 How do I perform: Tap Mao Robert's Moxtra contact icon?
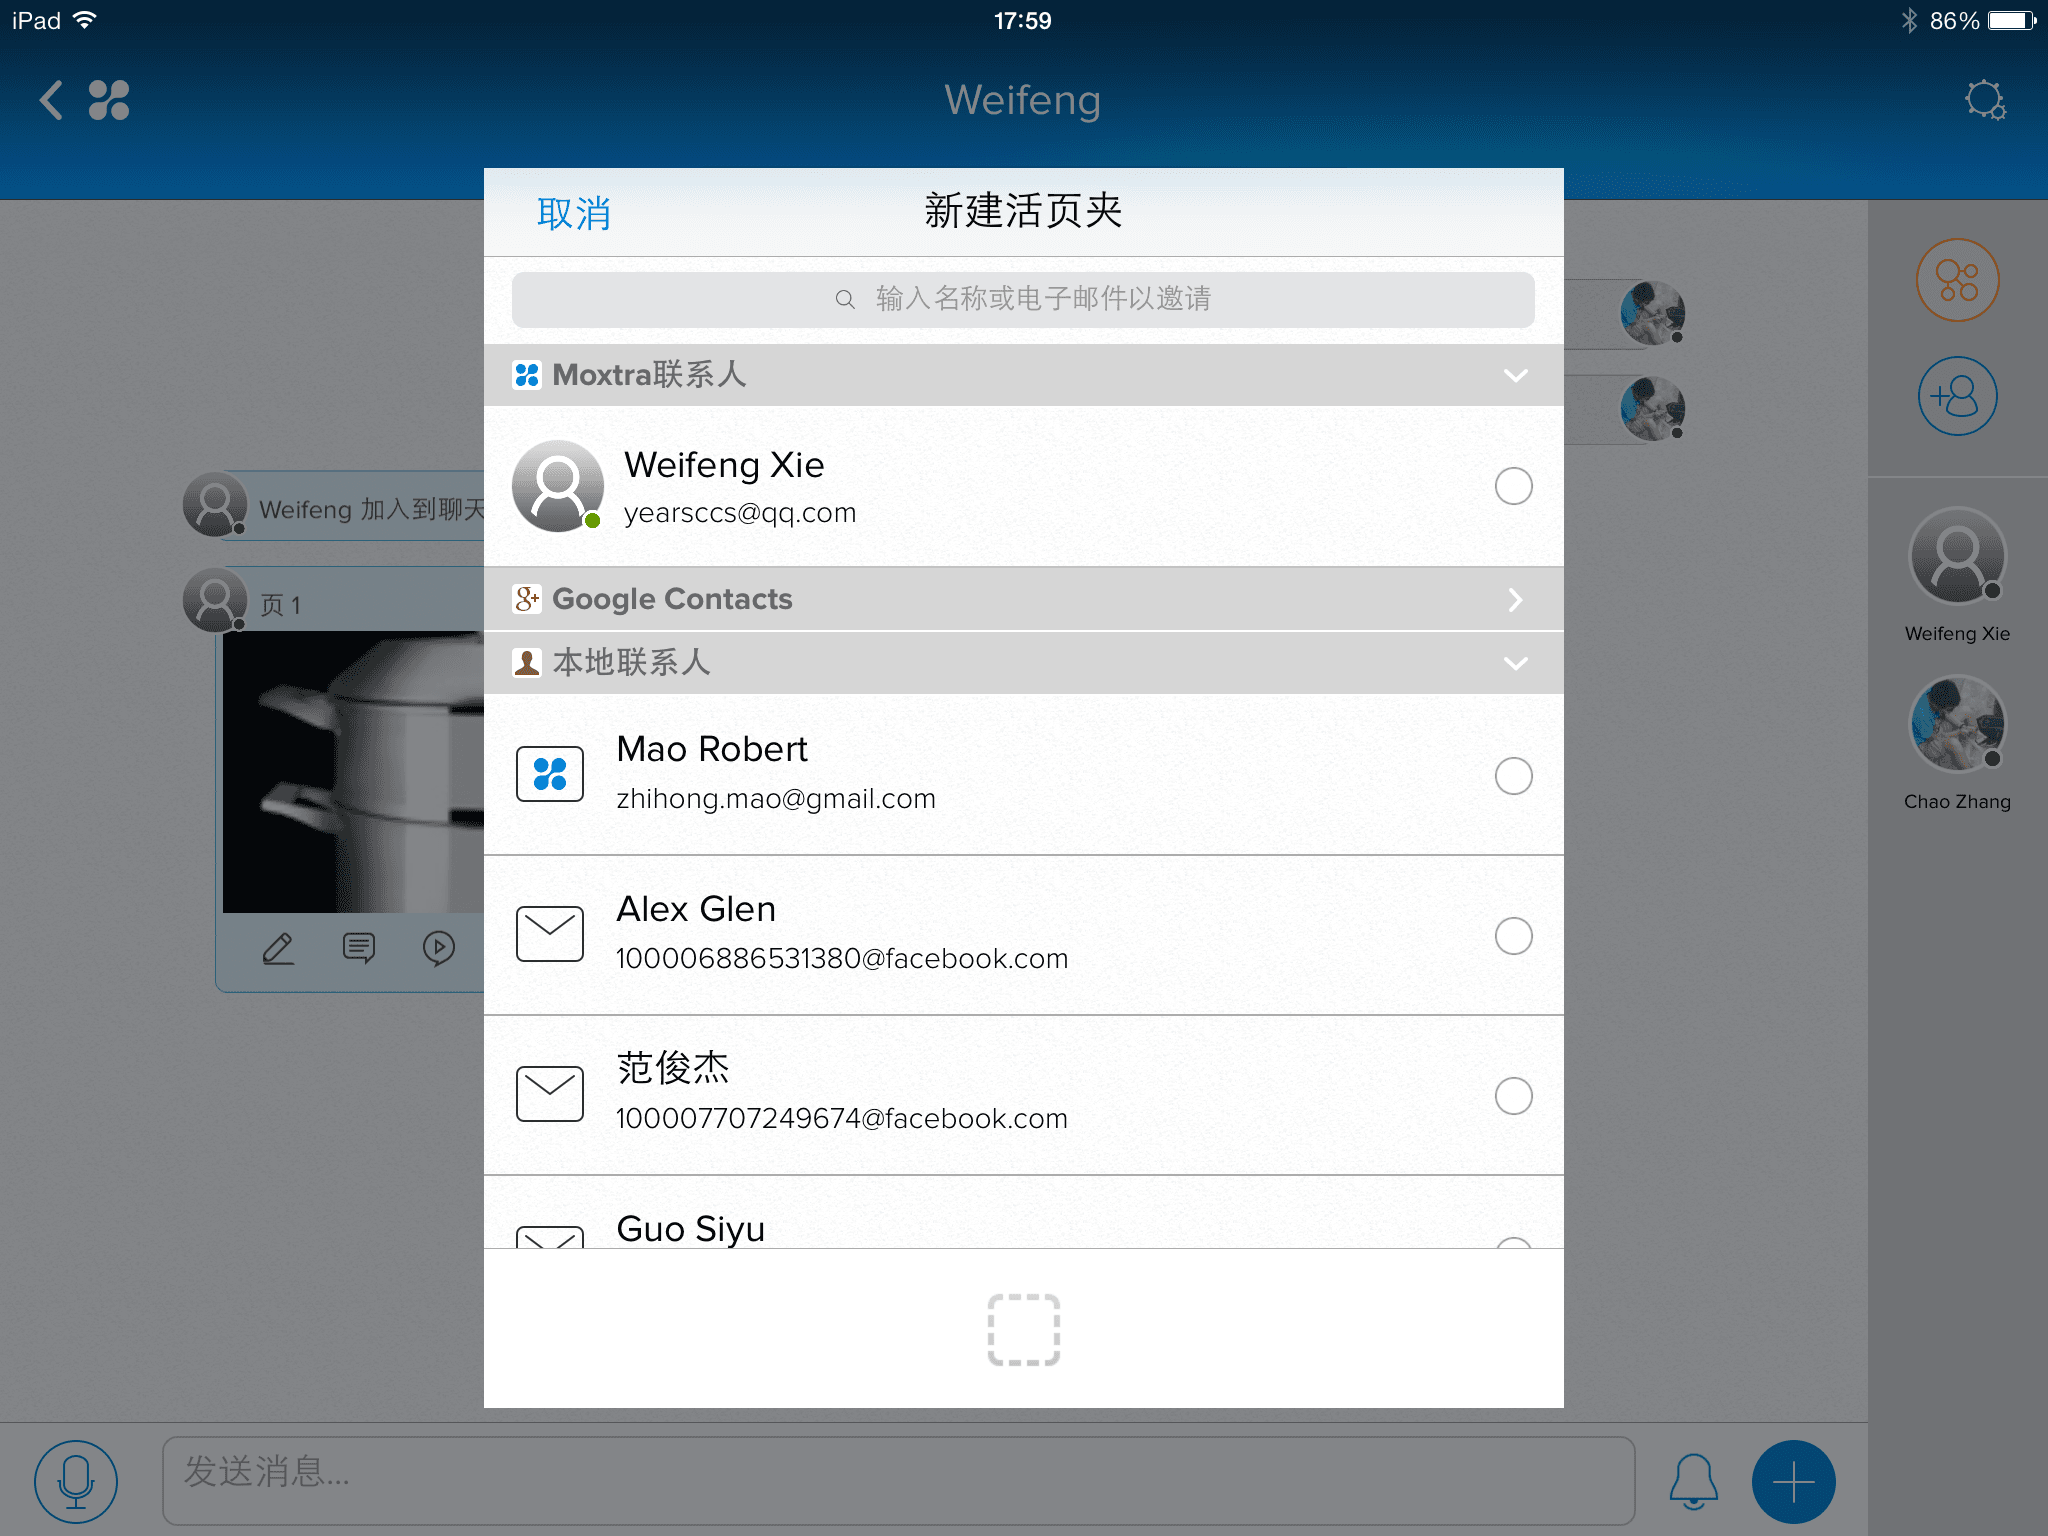tap(550, 774)
